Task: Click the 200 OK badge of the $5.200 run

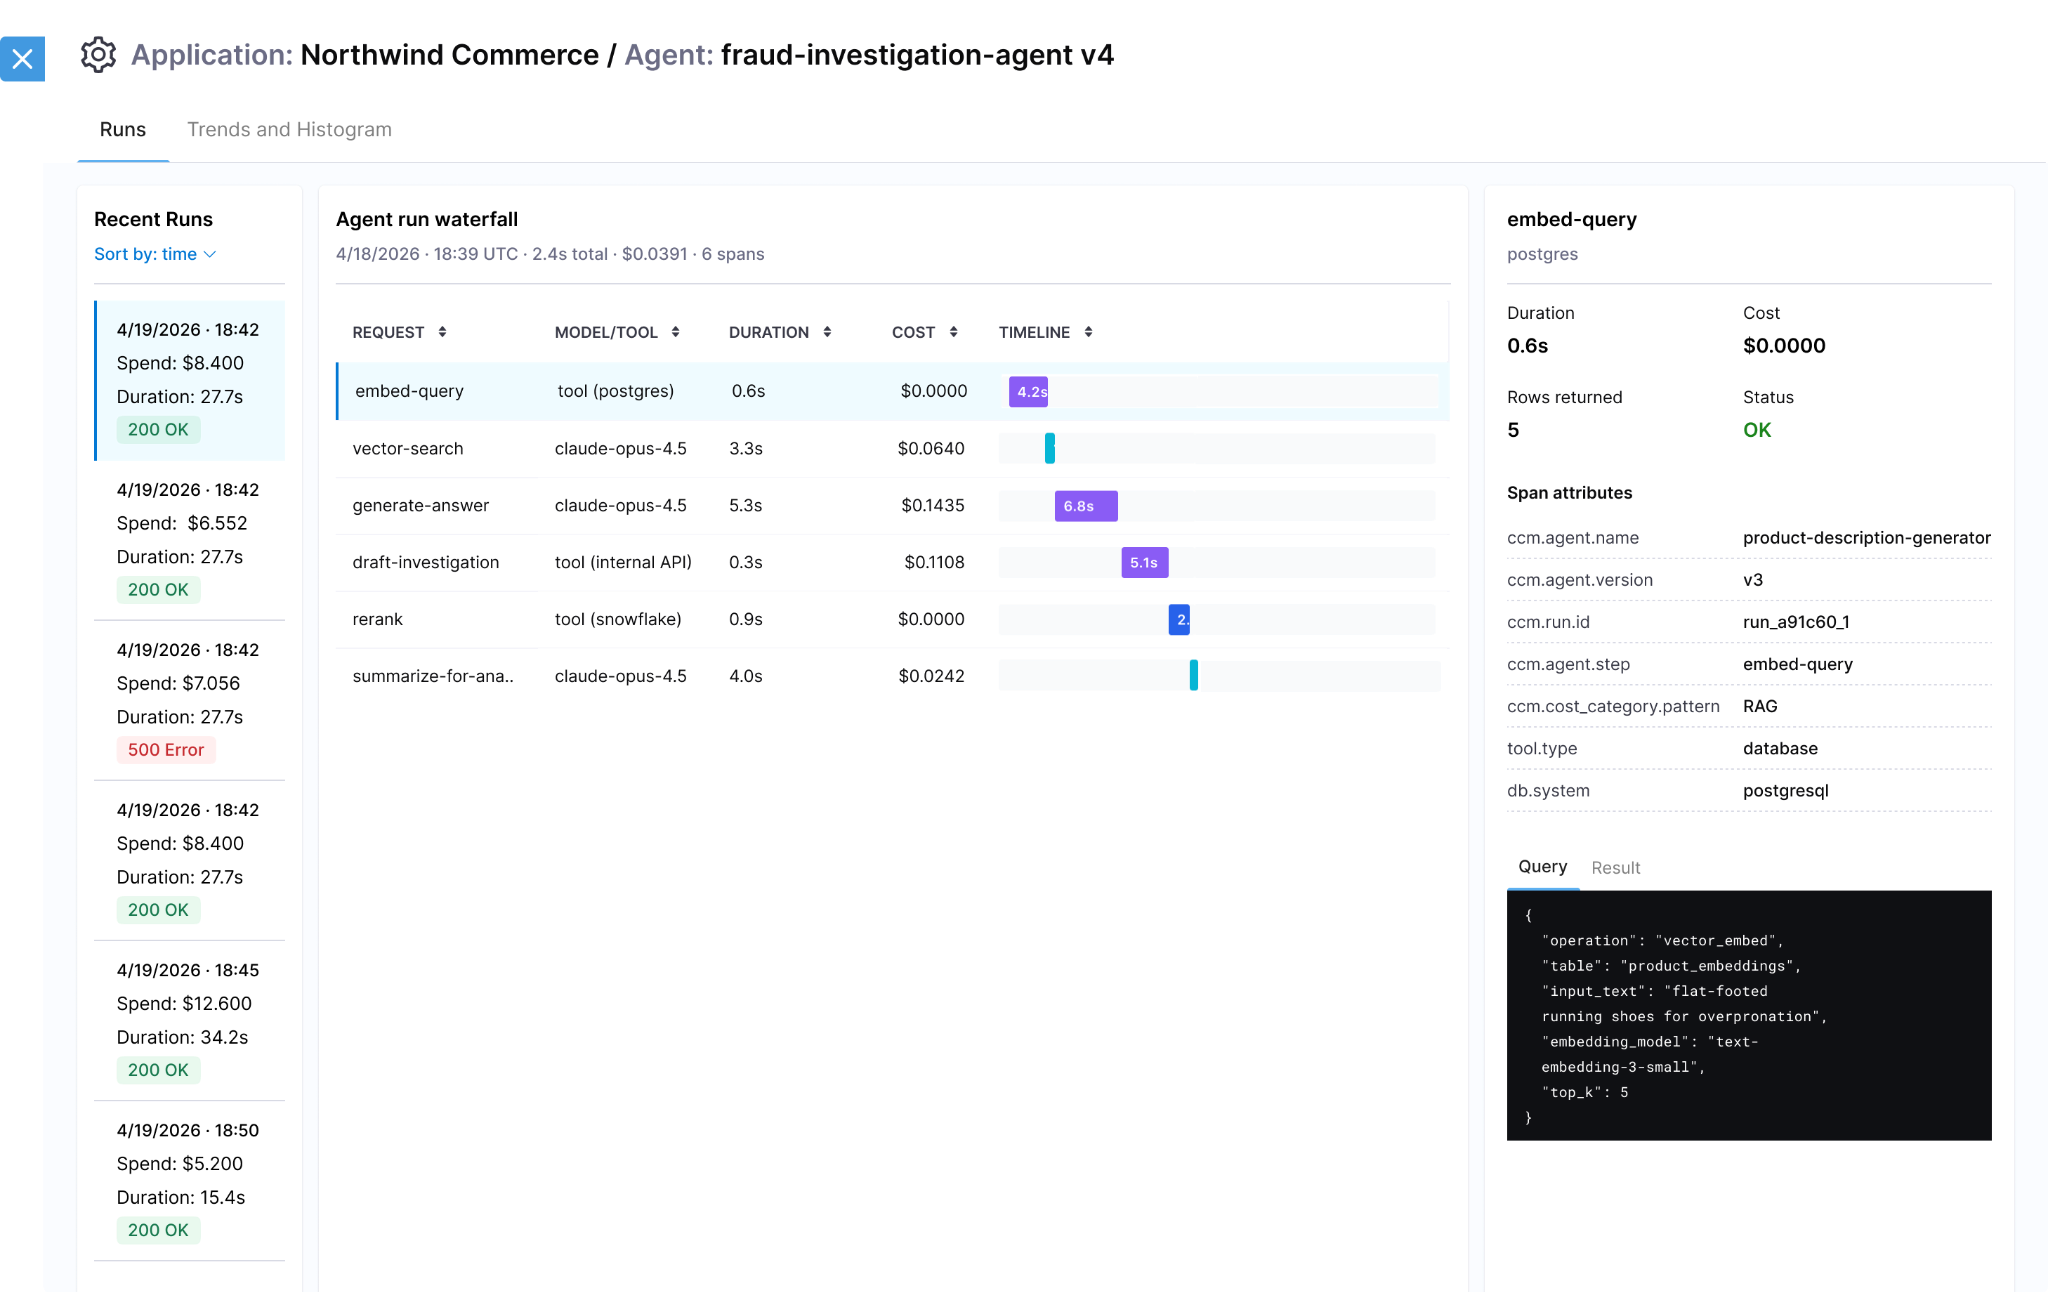Action: pyautogui.click(x=158, y=1230)
